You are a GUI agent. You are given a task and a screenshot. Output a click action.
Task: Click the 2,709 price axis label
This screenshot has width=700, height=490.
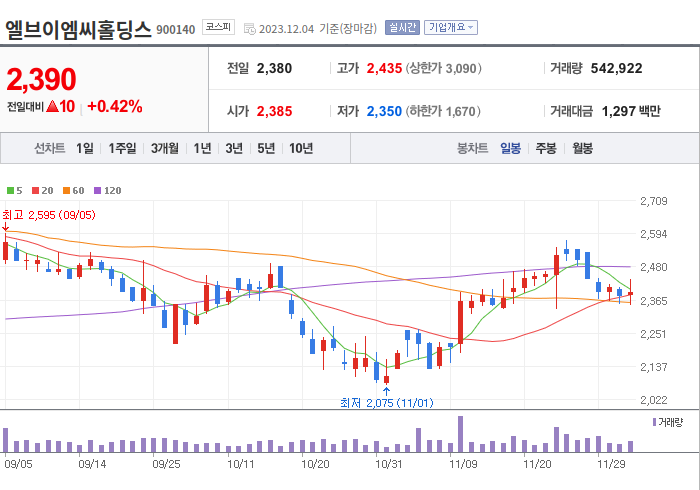click(x=654, y=201)
